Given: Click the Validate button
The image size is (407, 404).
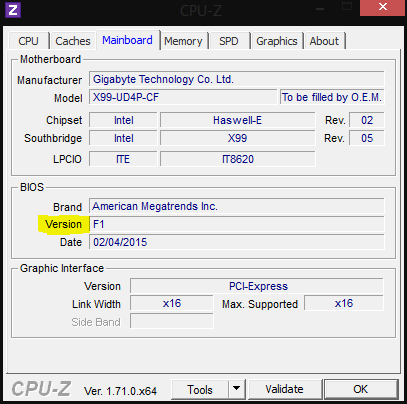Looking at the screenshot, I should tap(285, 389).
